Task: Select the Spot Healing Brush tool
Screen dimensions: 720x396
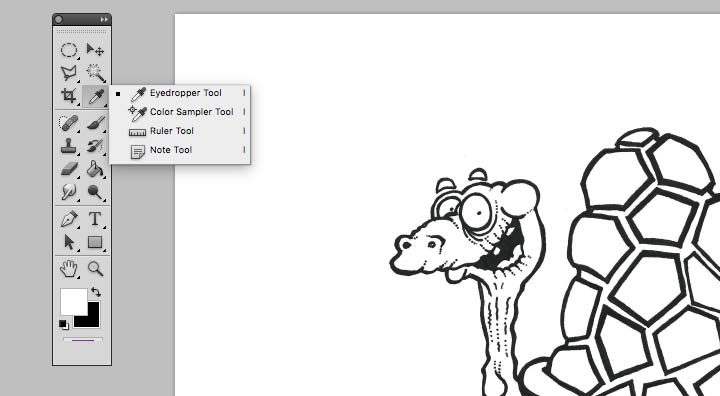Action: (69, 123)
